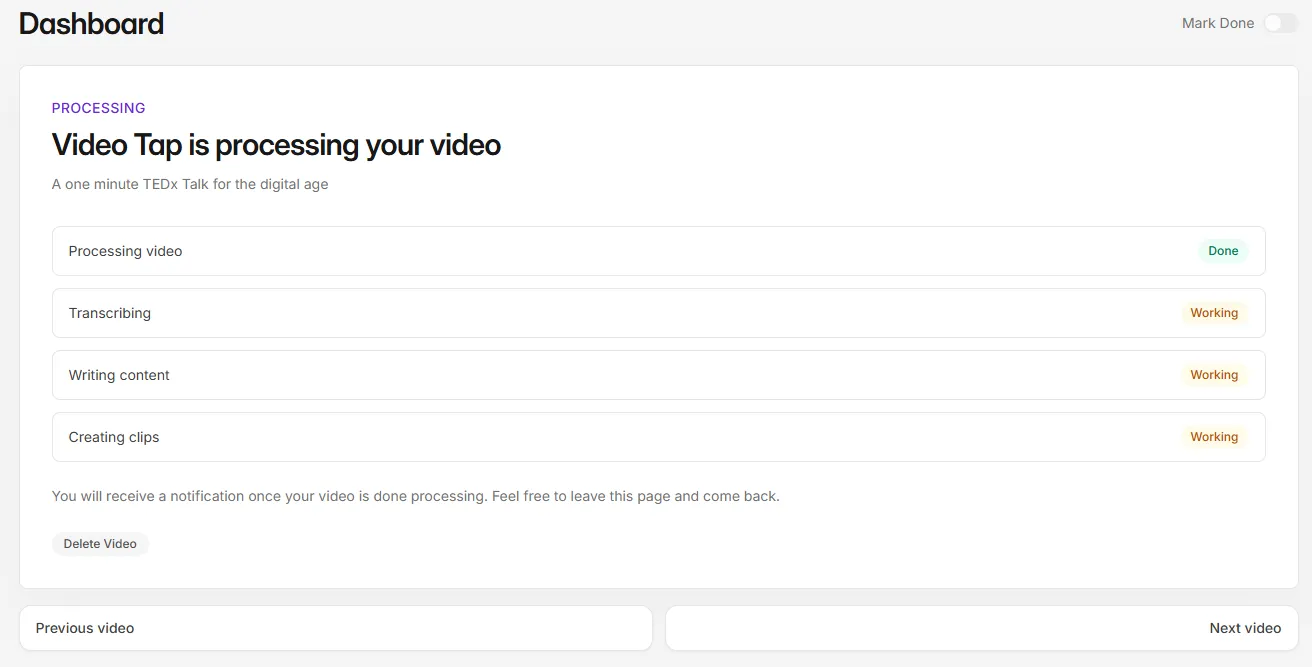Toggle the Mark Done switch
This screenshot has width=1312, height=667.
point(1280,23)
